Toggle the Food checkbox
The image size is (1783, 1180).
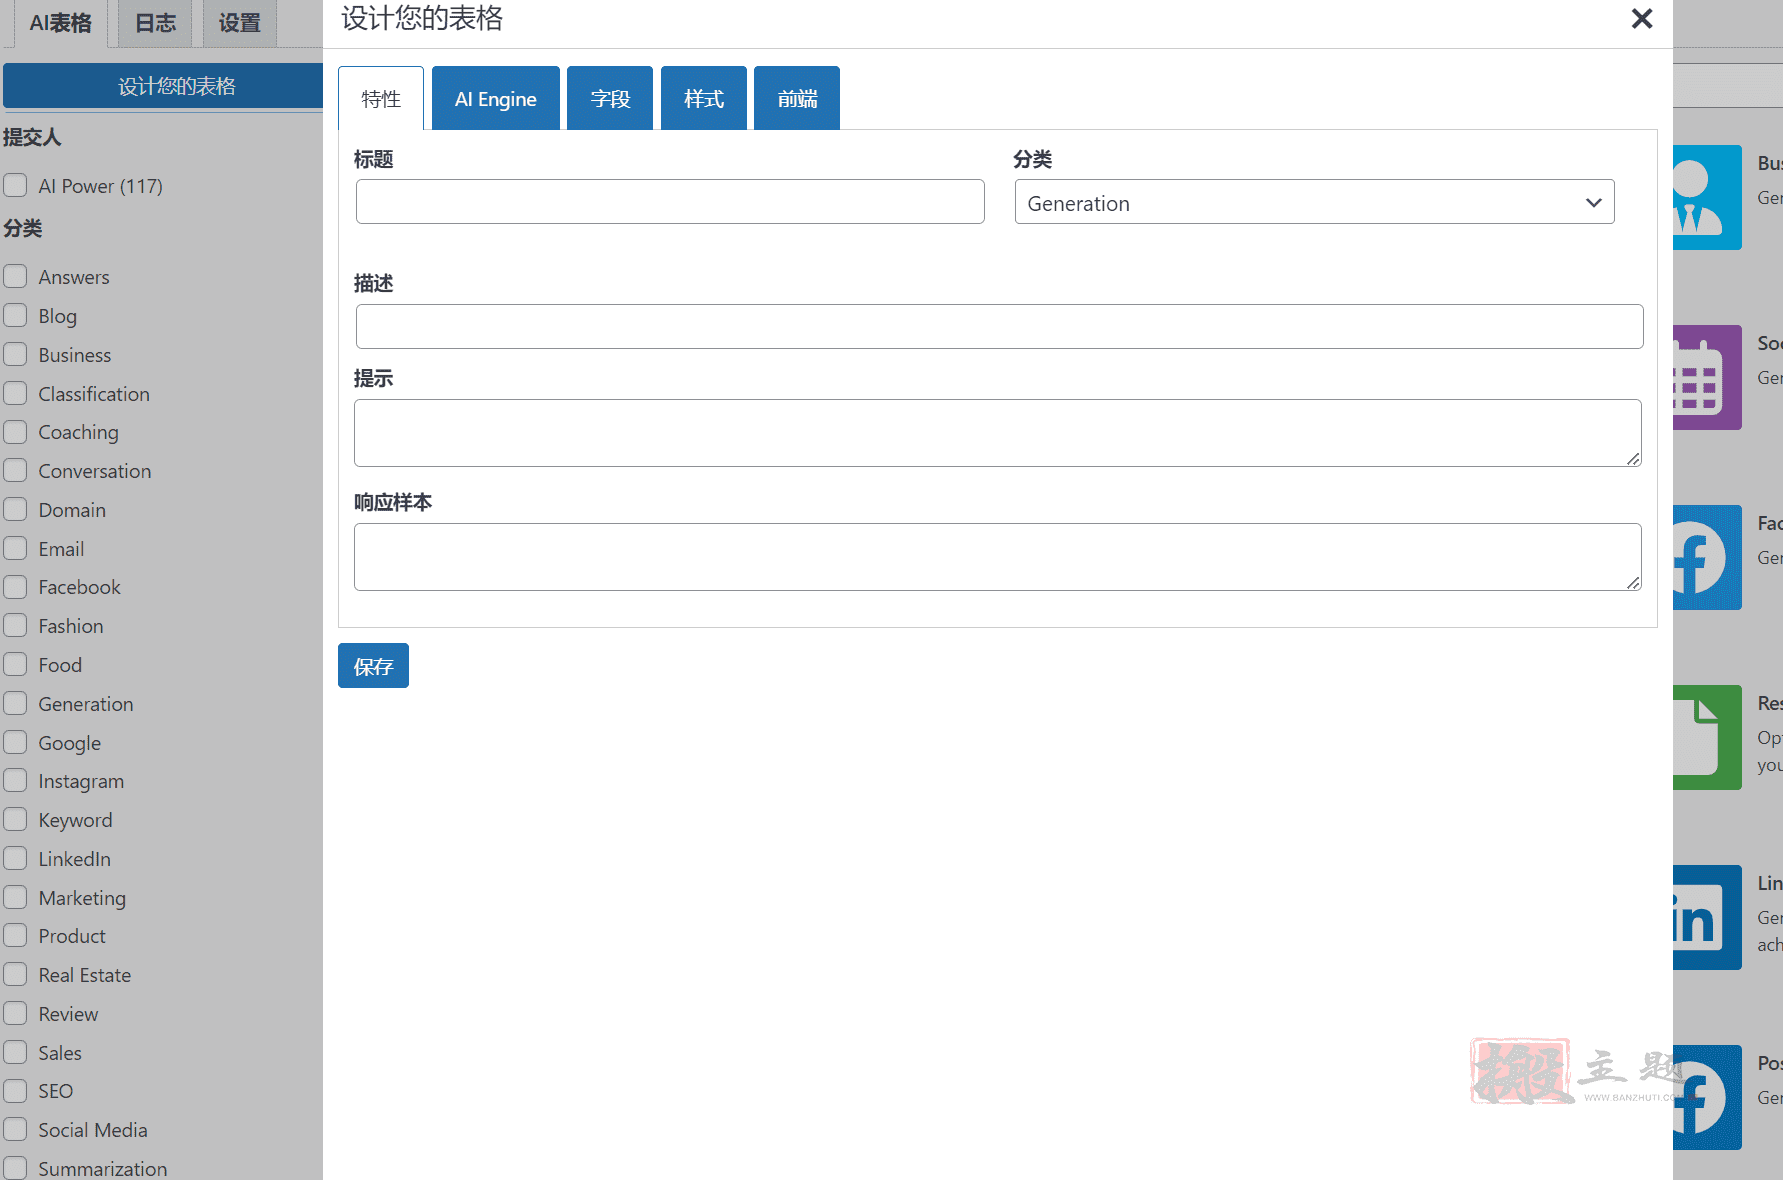pos(15,664)
